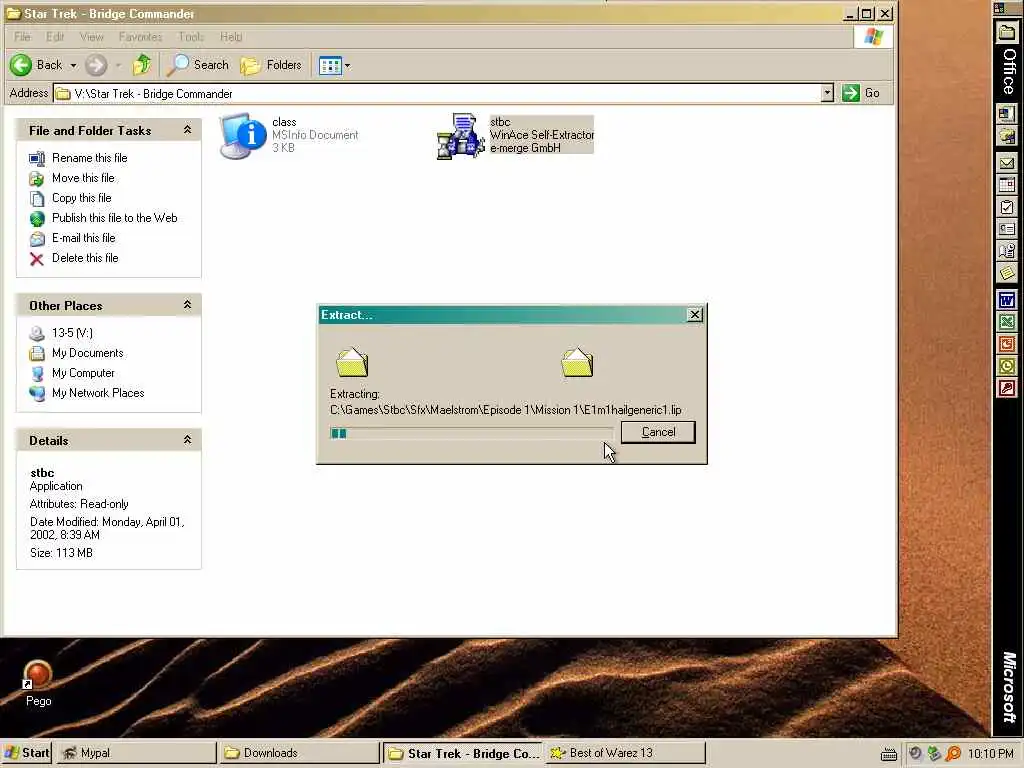Open My Documents in Other Places
This screenshot has width=1024, height=768.
pos(88,353)
